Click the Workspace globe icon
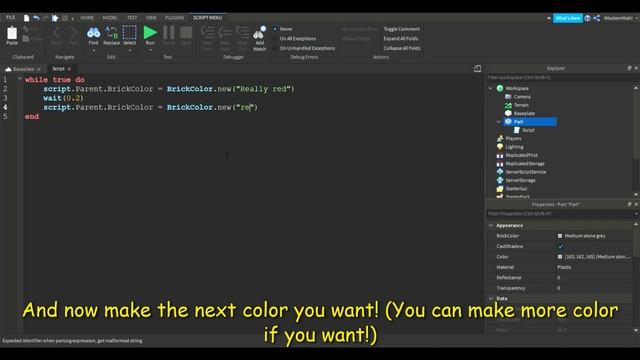 (x=500, y=88)
